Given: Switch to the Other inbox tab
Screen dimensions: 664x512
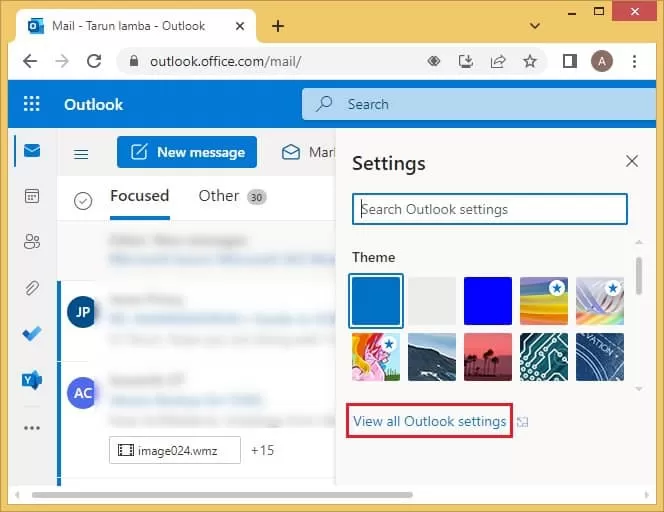Looking at the screenshot, I should pos(219,196).
